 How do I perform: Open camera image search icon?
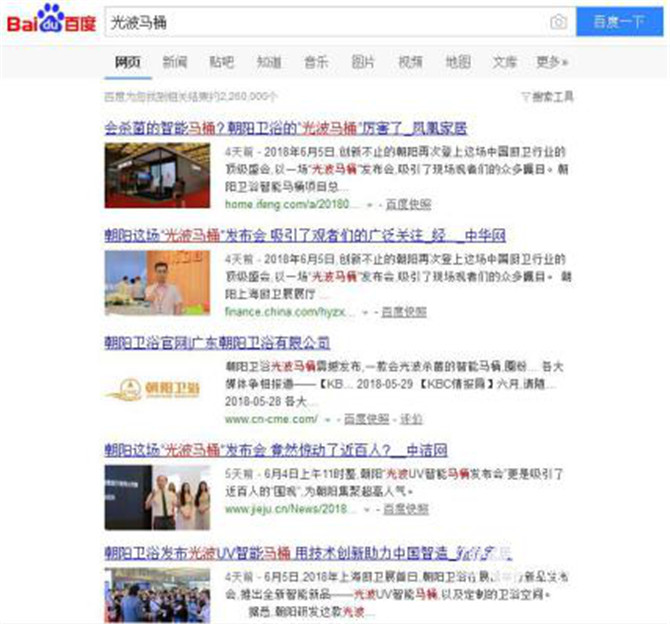click(x=558, y=22)
